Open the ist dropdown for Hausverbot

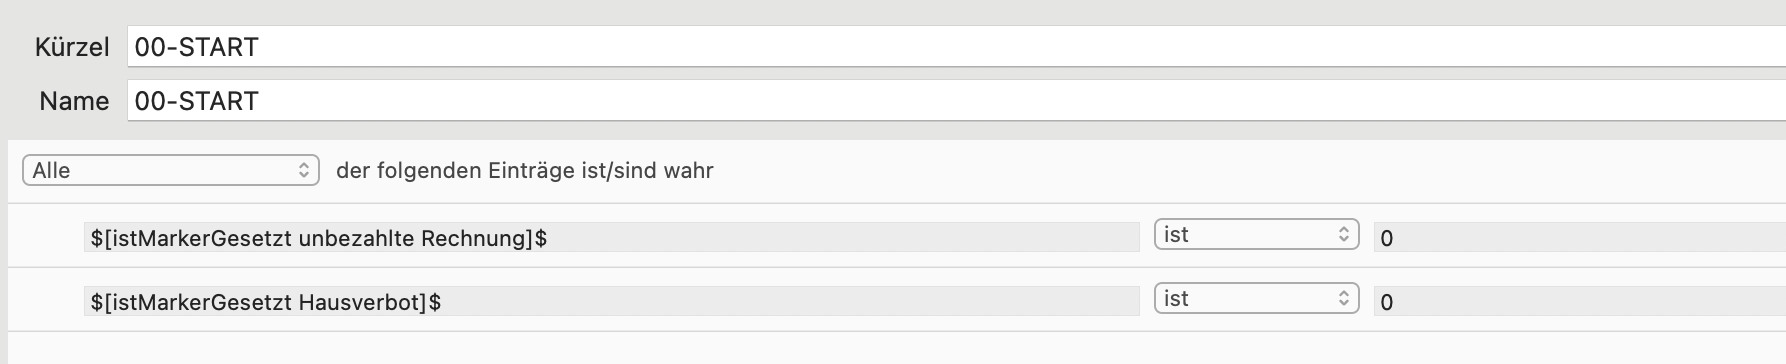pyautogui.click(x=1257, y=299)
